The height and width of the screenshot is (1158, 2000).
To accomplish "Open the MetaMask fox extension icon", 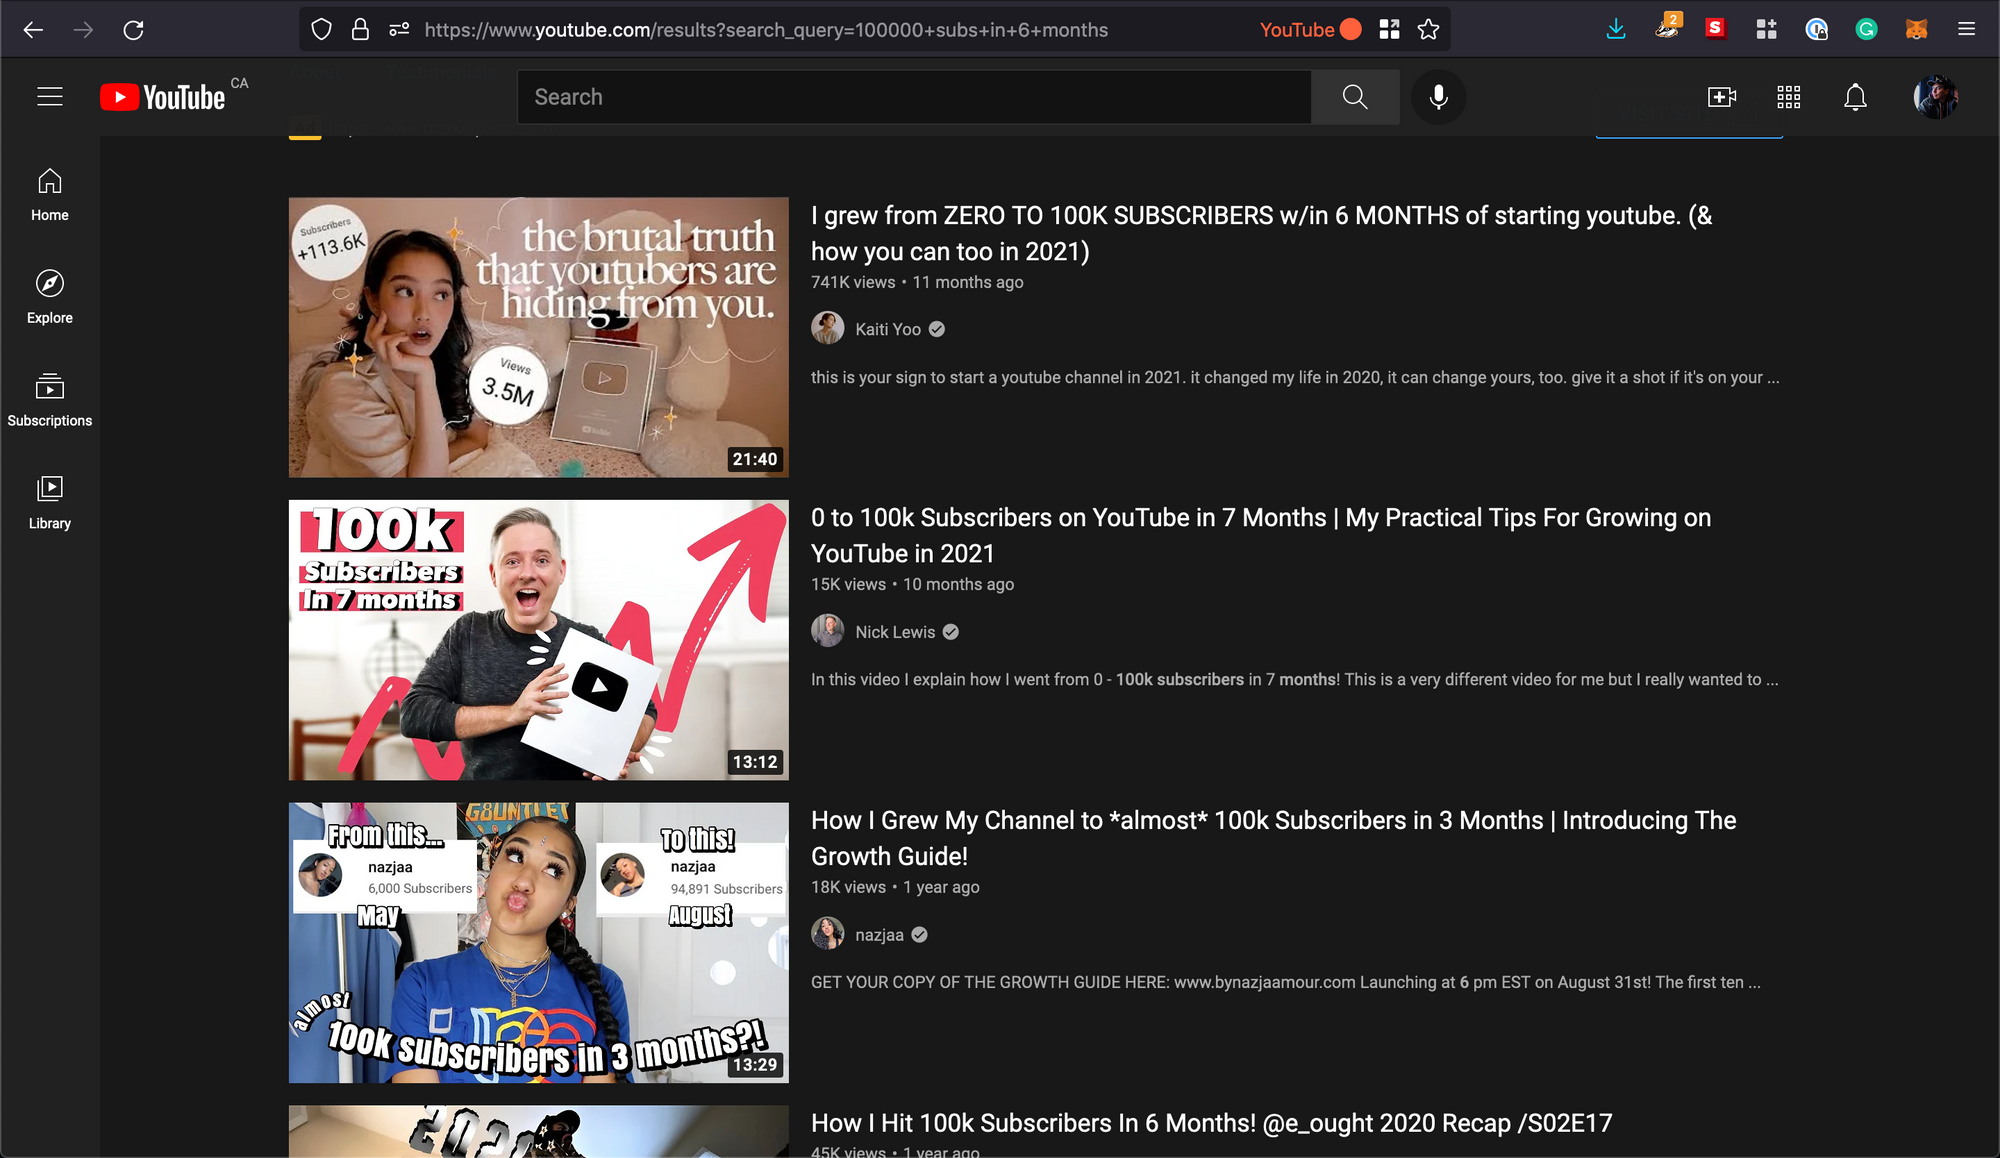I will tap(1916, 30).
